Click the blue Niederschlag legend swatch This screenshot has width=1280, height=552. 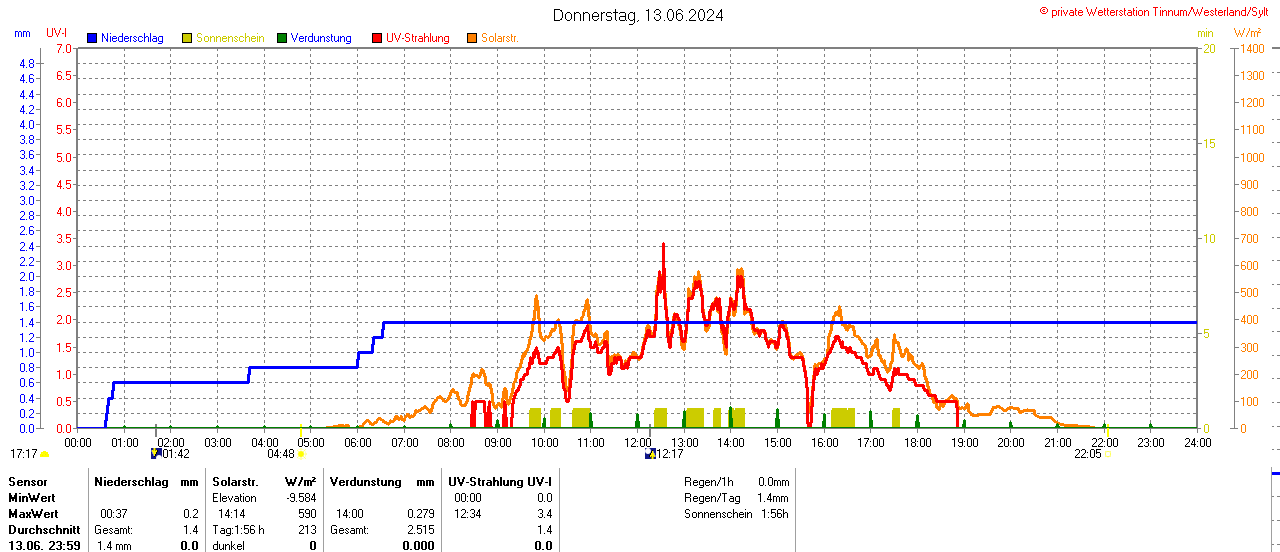[92, 38]
